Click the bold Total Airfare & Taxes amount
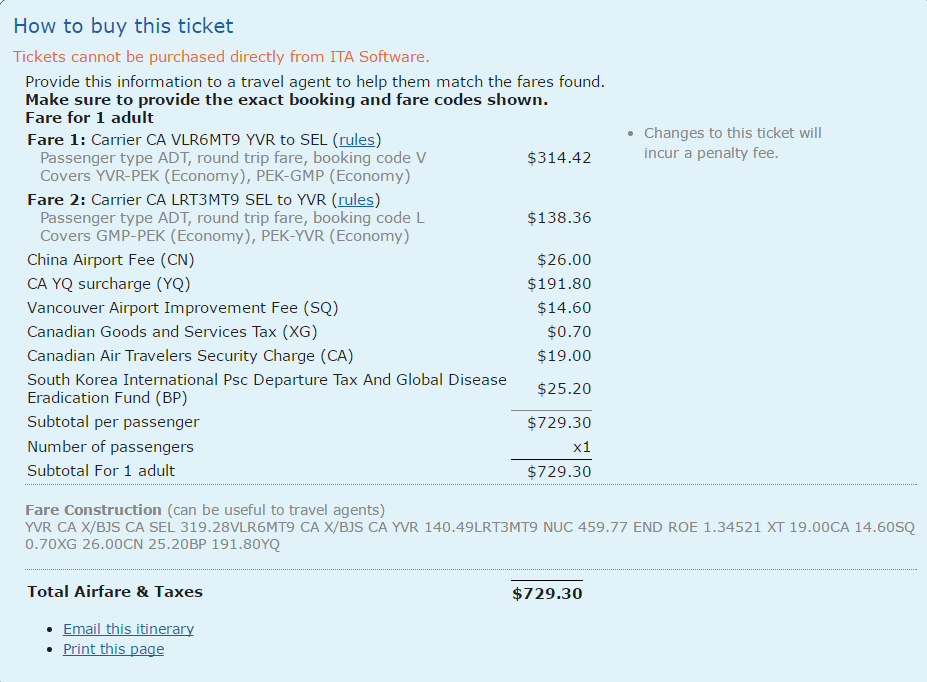This screenshot has height=682, width=927. (x=547, y=593)
